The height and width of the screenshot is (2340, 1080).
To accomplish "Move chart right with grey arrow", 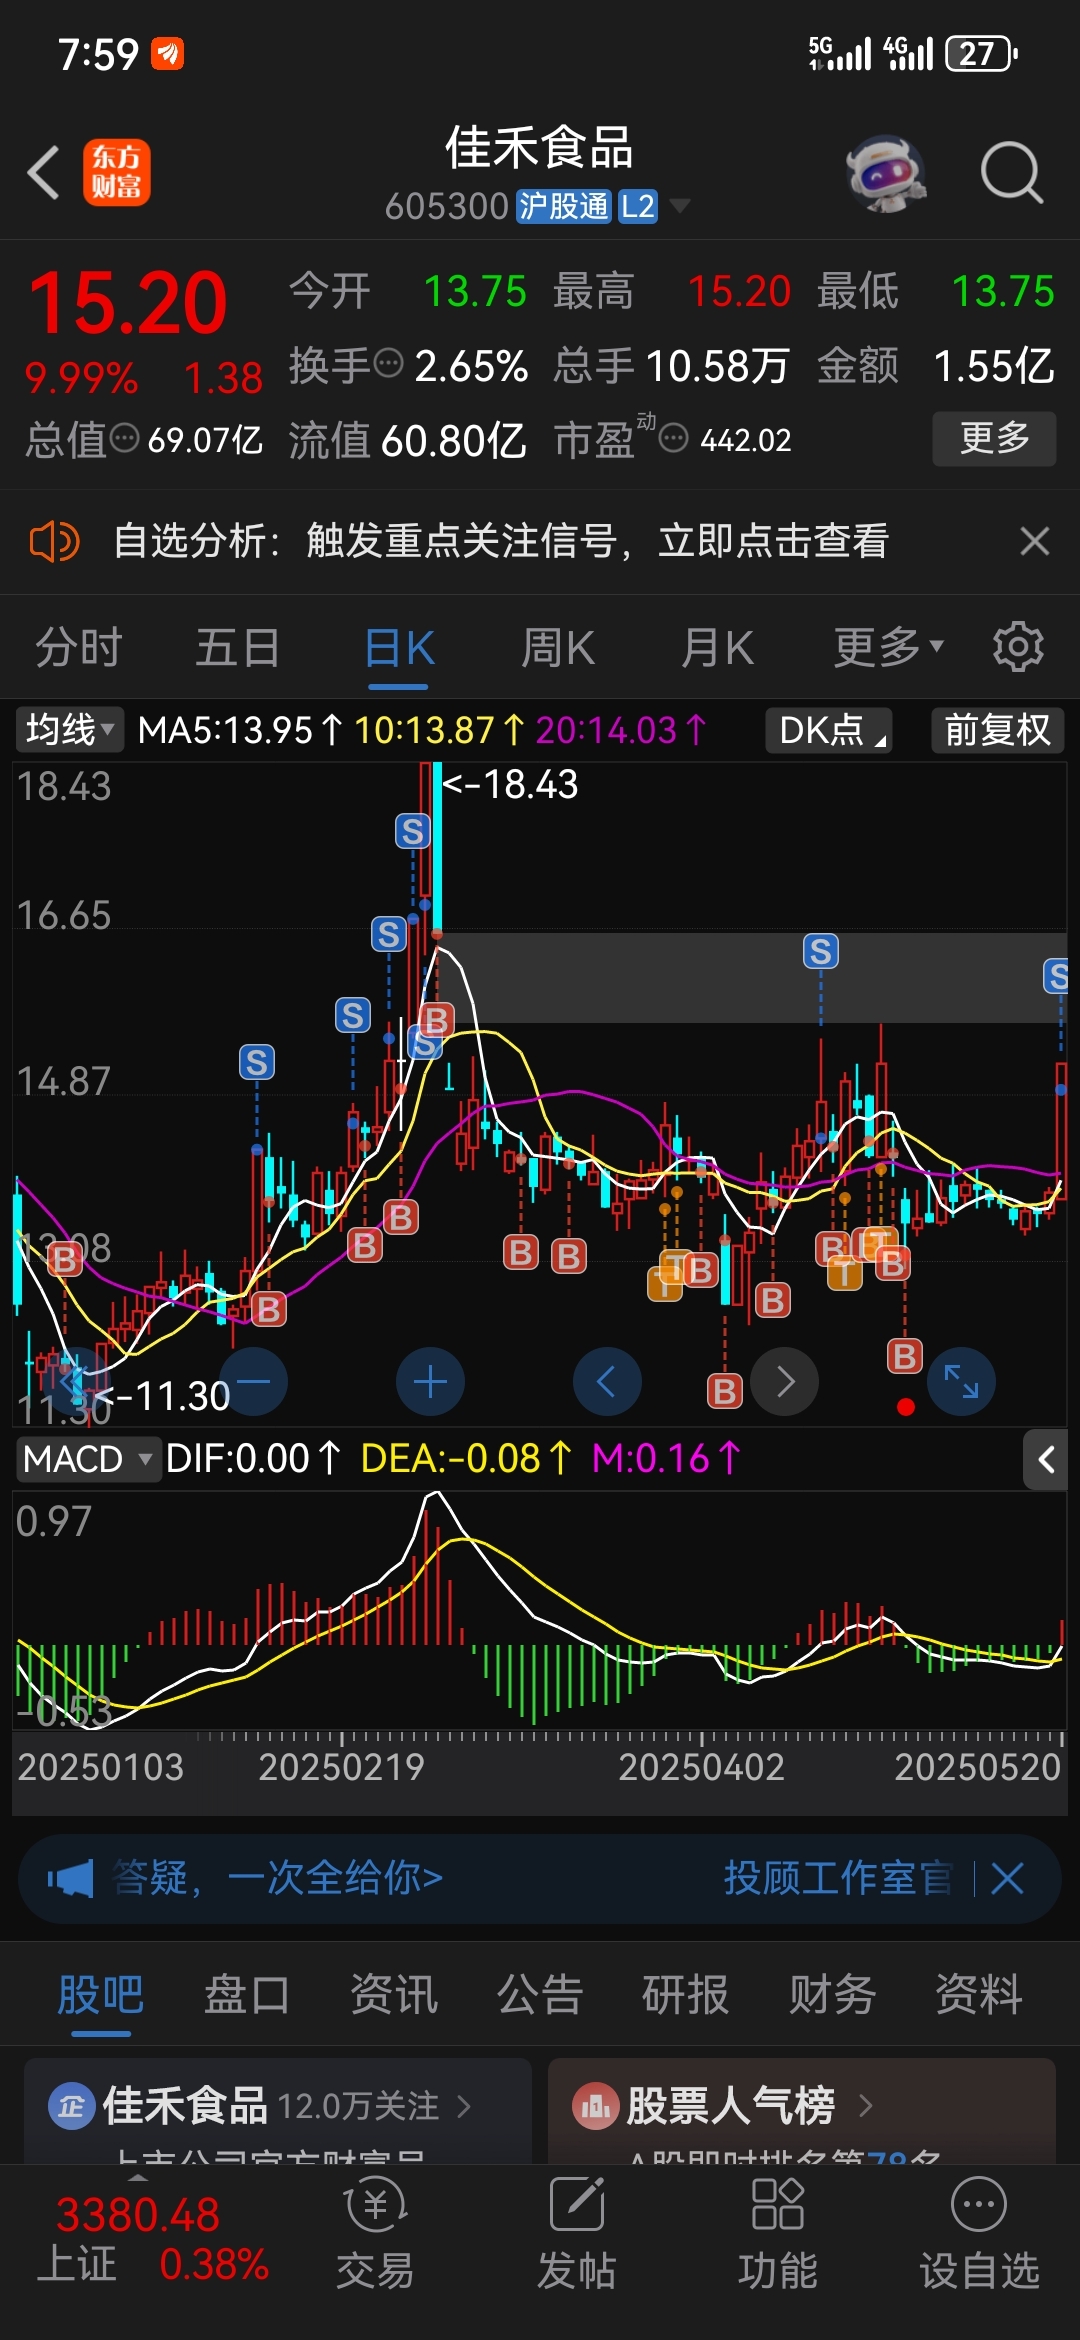I will (x=785, y=1382).
